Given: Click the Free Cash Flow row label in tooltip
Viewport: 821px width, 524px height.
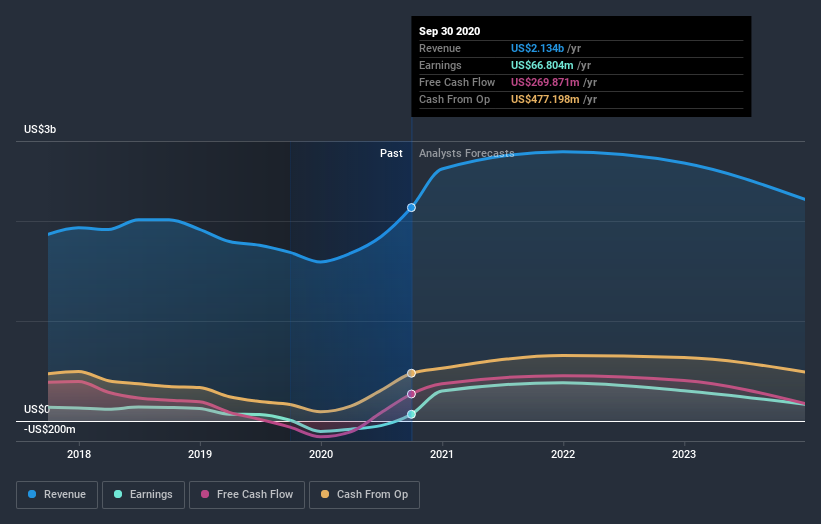Looking at the screenshot, I should [x=457, y=82].
